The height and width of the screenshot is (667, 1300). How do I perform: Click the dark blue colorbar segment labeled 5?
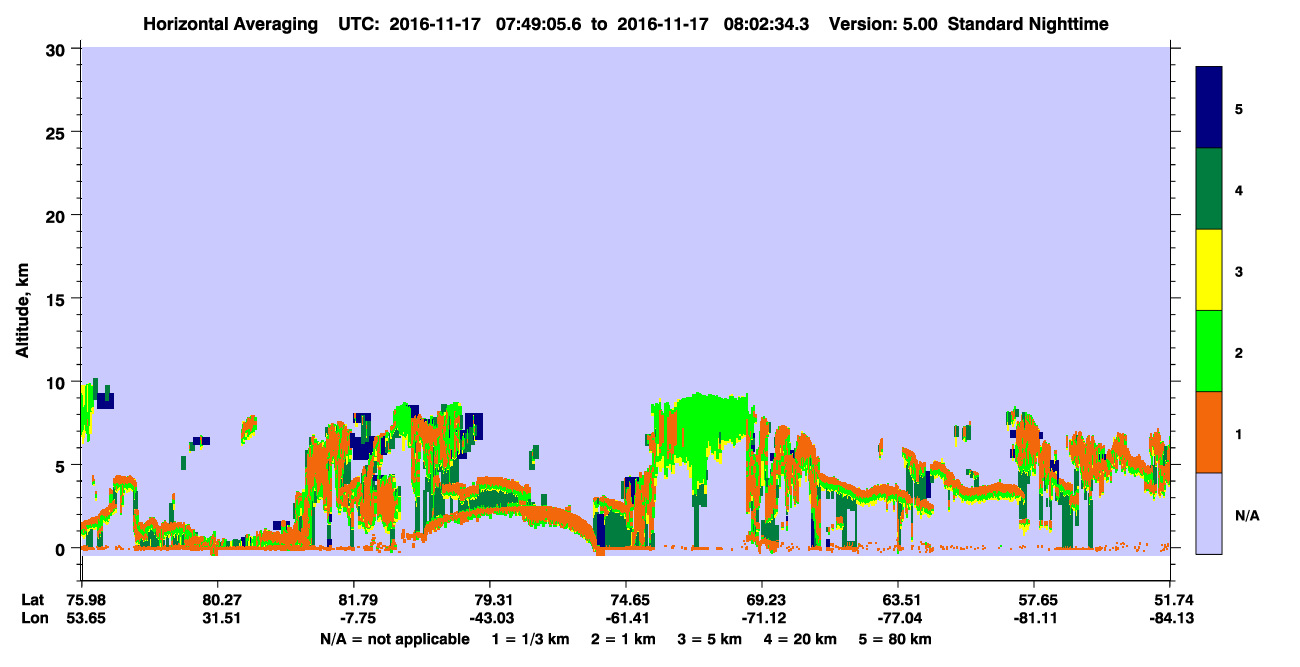[1209, 108]
